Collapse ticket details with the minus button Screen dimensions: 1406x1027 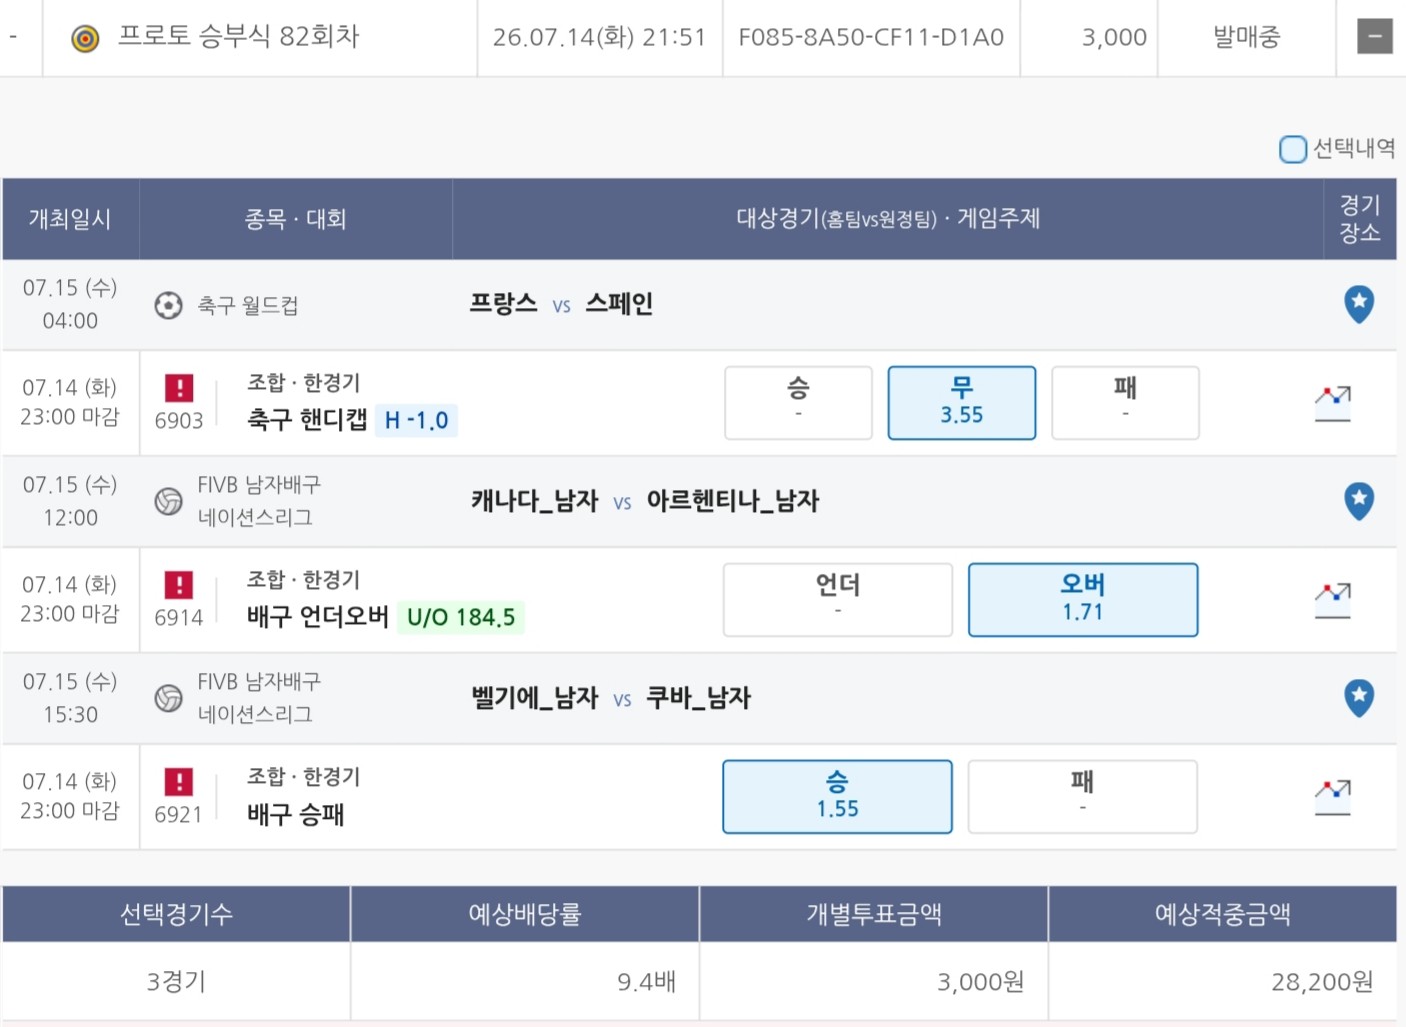tap(1374, 37)
